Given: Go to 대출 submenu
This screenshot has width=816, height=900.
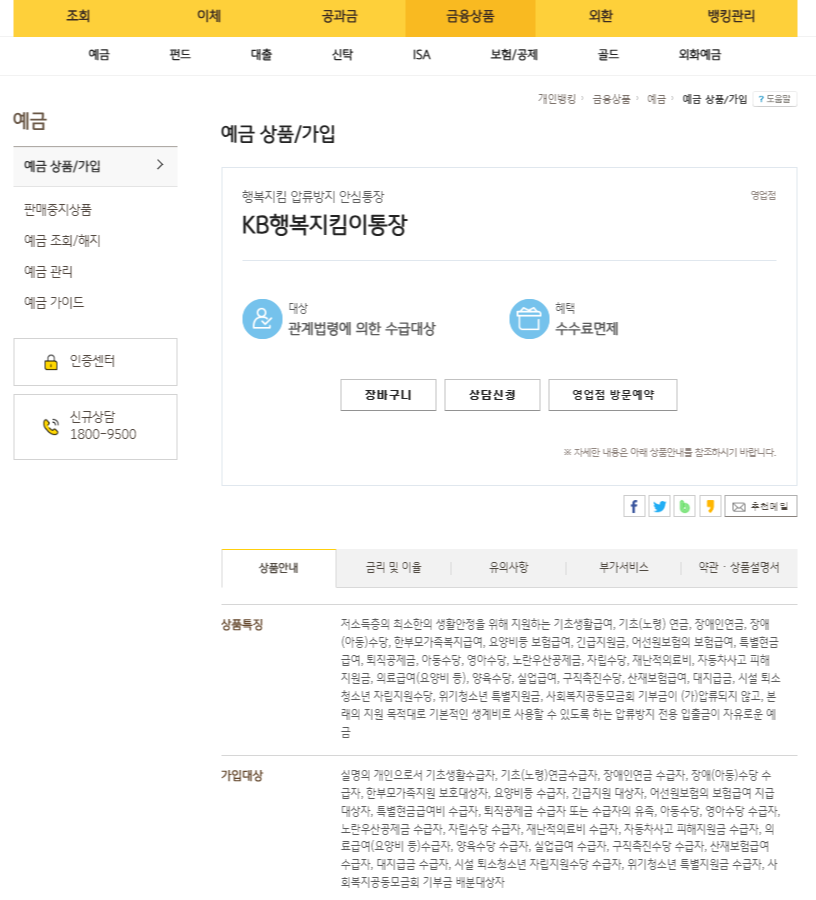Looking at the screenshot, I should click(261, 55).
